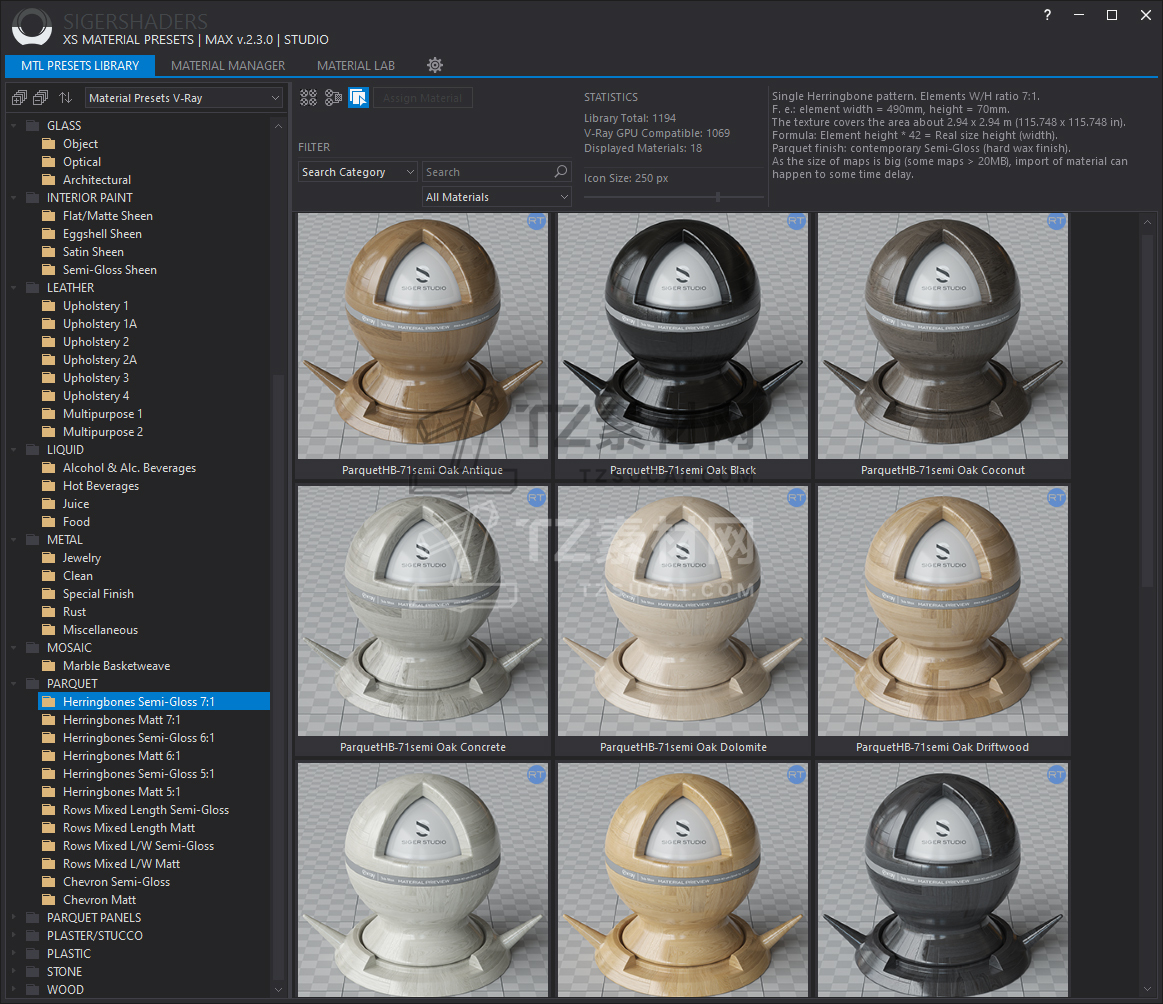Click RT badge on Oak Concrete thumbnail

536,498
